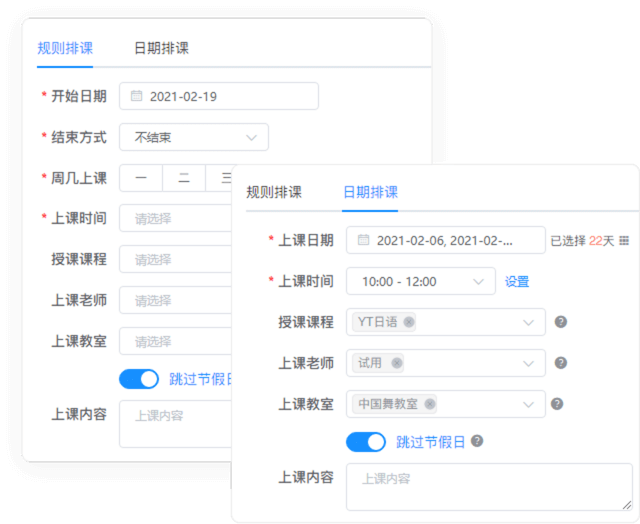The image size is (640, 524).
Task: Toggle 跳过节假日 switch in back window
Action: pyautogui.click(x=139, y=379)
